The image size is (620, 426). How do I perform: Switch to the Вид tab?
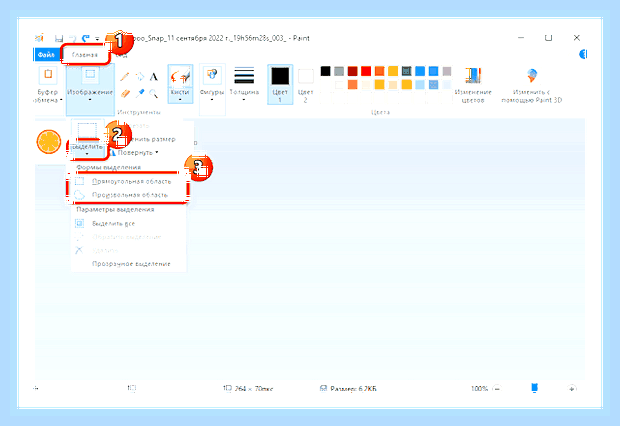[x=122, y=55]
